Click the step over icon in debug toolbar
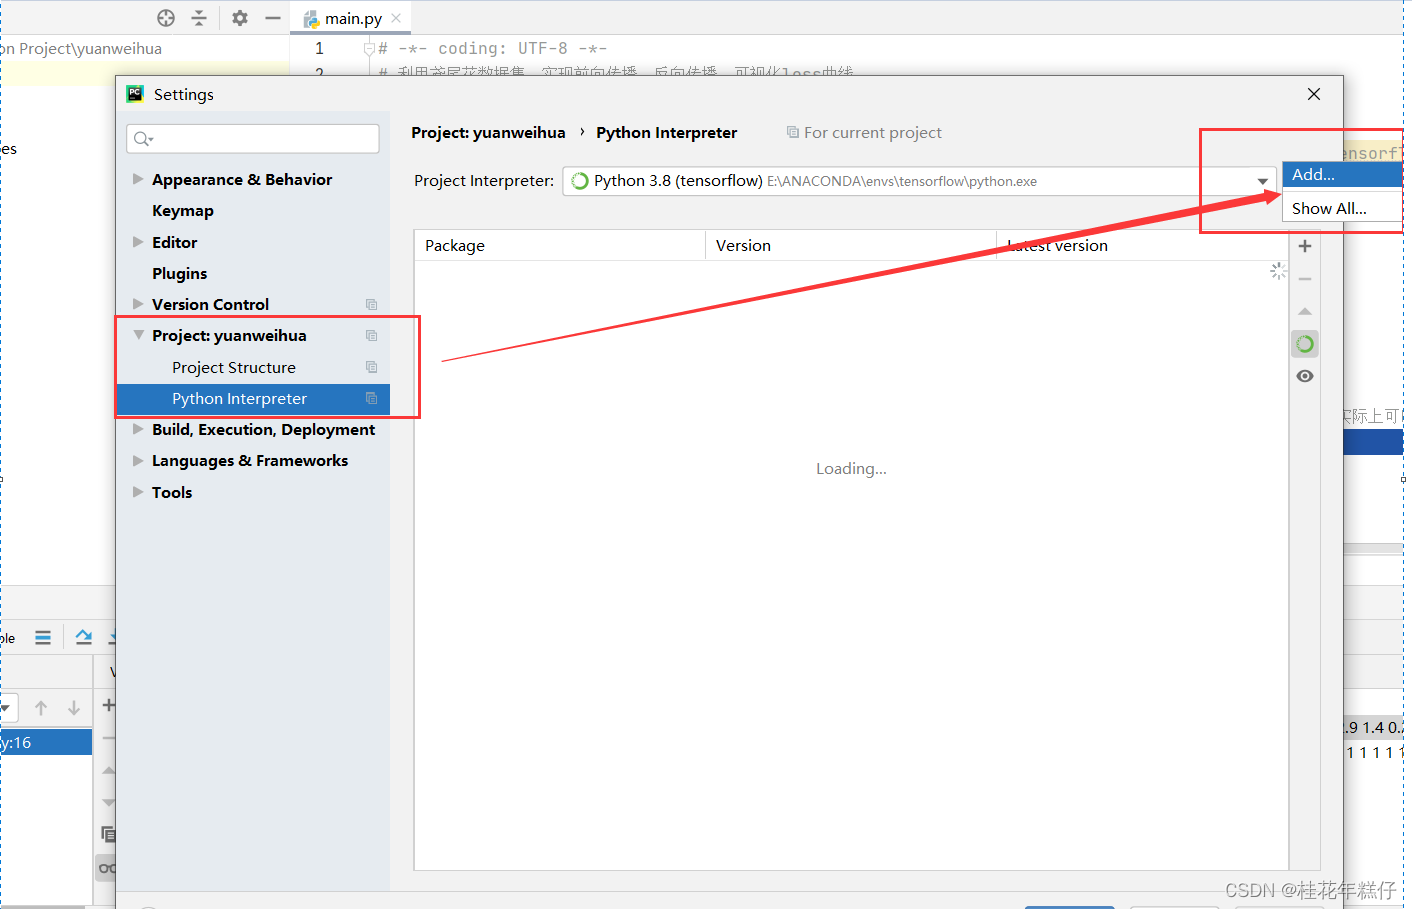The height and width of the screenshot is (909, 1412). pos(84,637)
